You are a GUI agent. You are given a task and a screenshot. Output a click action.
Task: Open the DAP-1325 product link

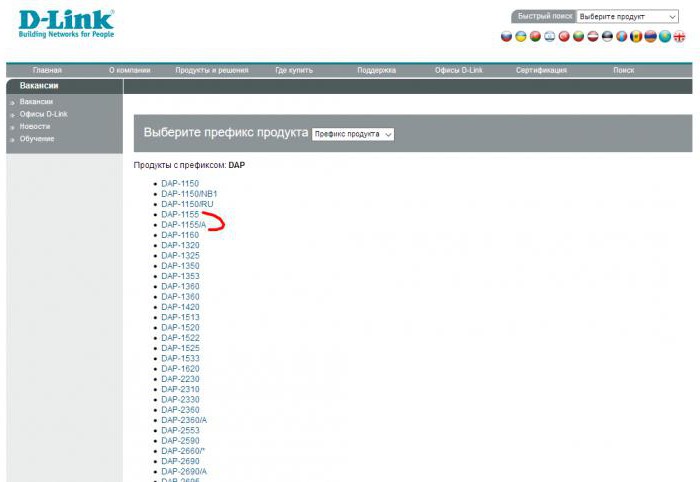click(x=180, y=255)
